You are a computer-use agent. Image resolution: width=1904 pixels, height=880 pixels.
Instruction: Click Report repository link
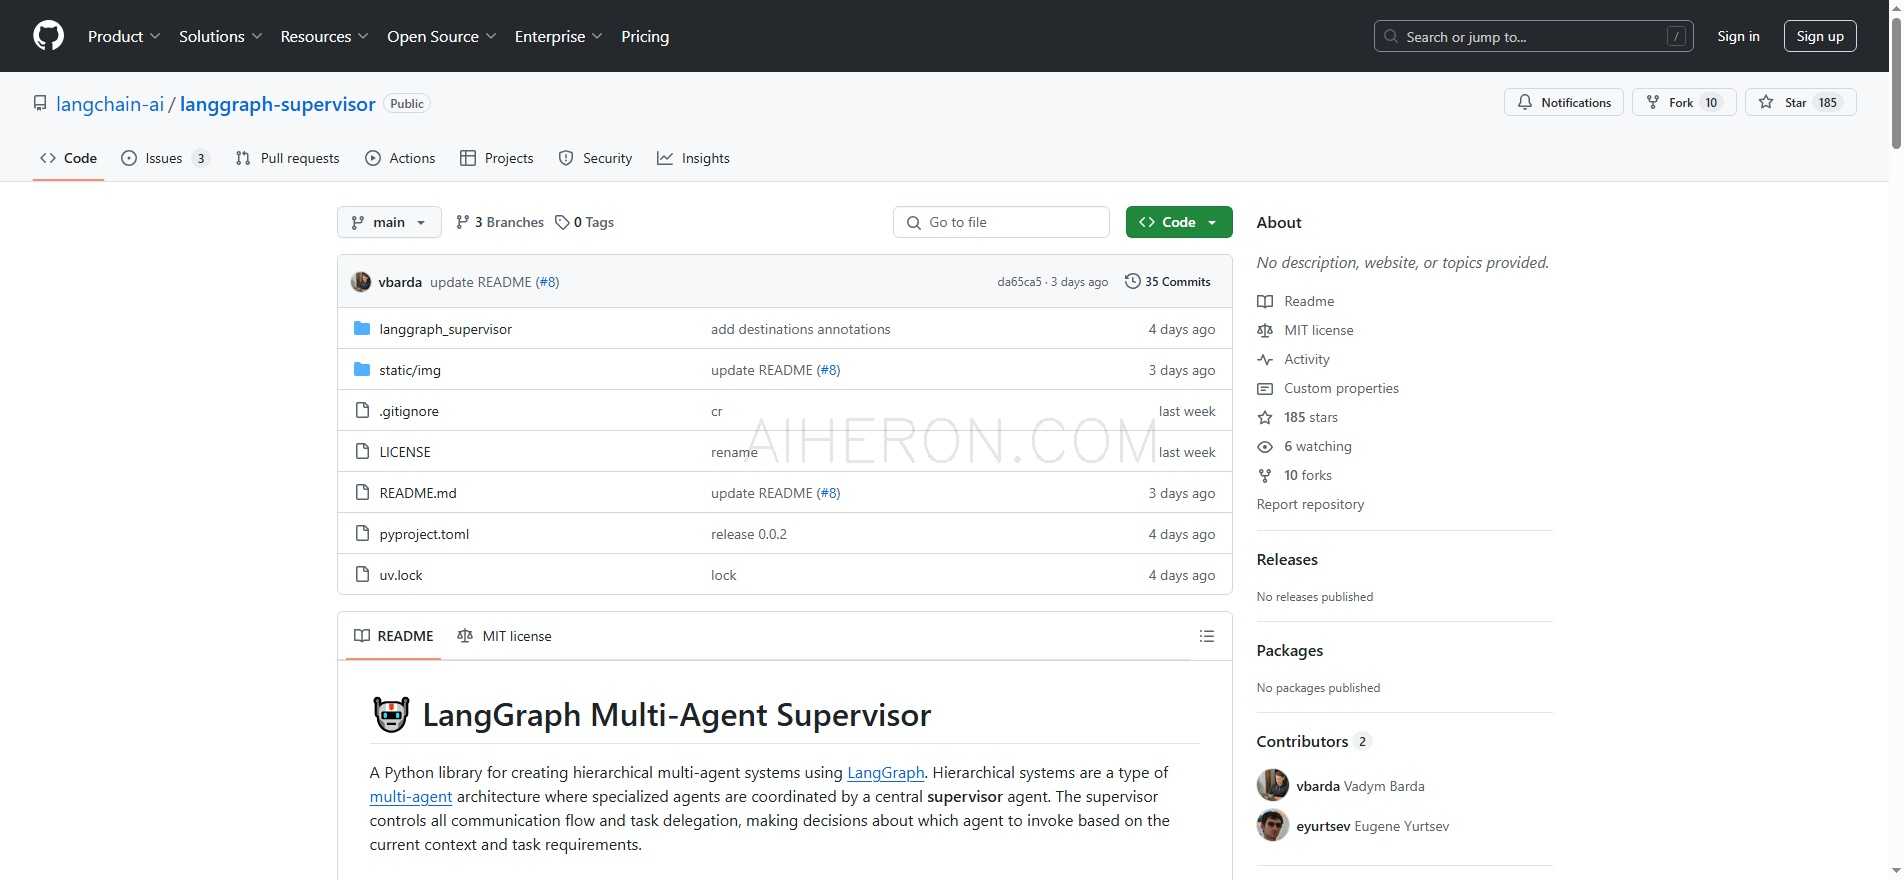click(x=1310, y=504)
